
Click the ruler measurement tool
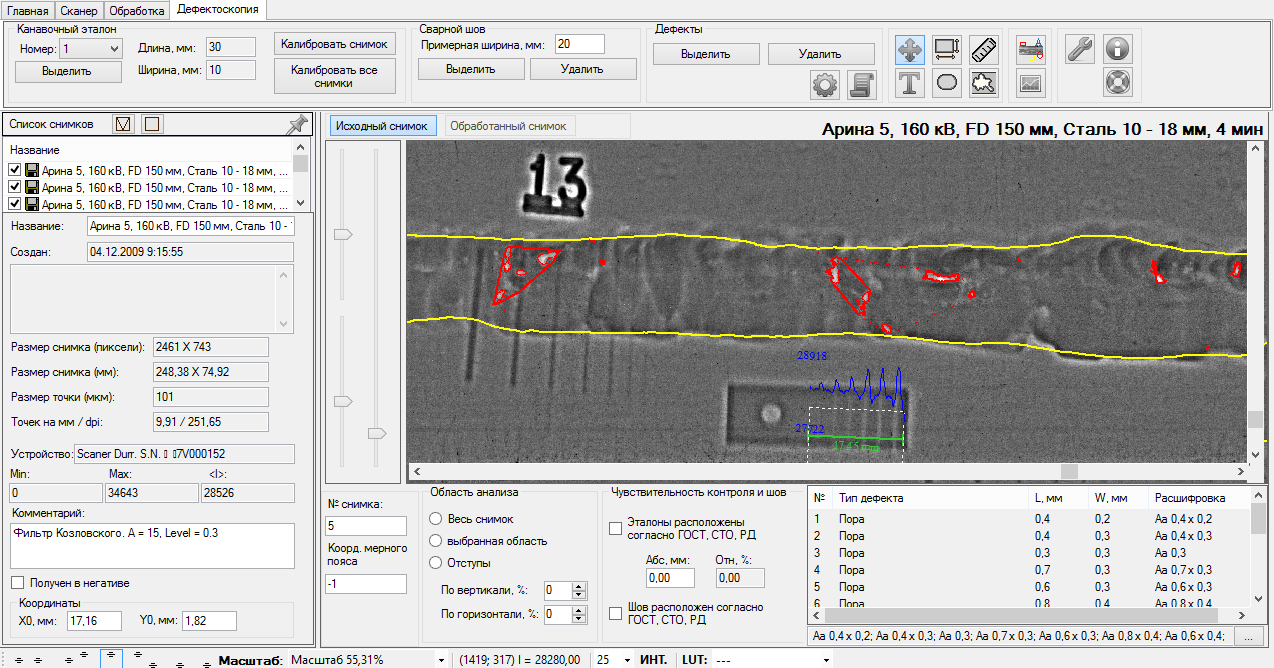coord(984,49)
